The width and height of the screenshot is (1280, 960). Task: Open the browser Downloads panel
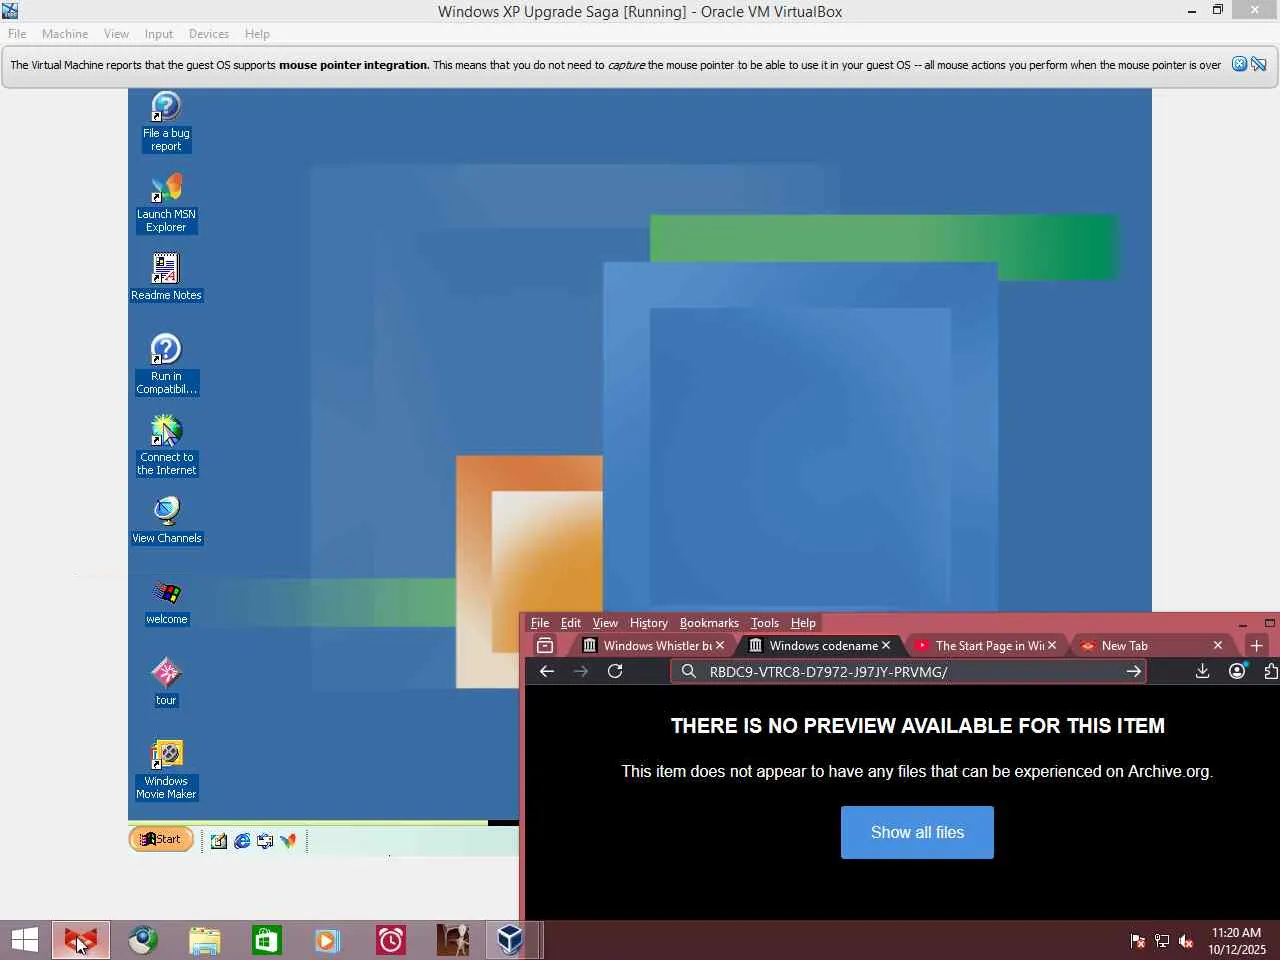(1202, 672)
